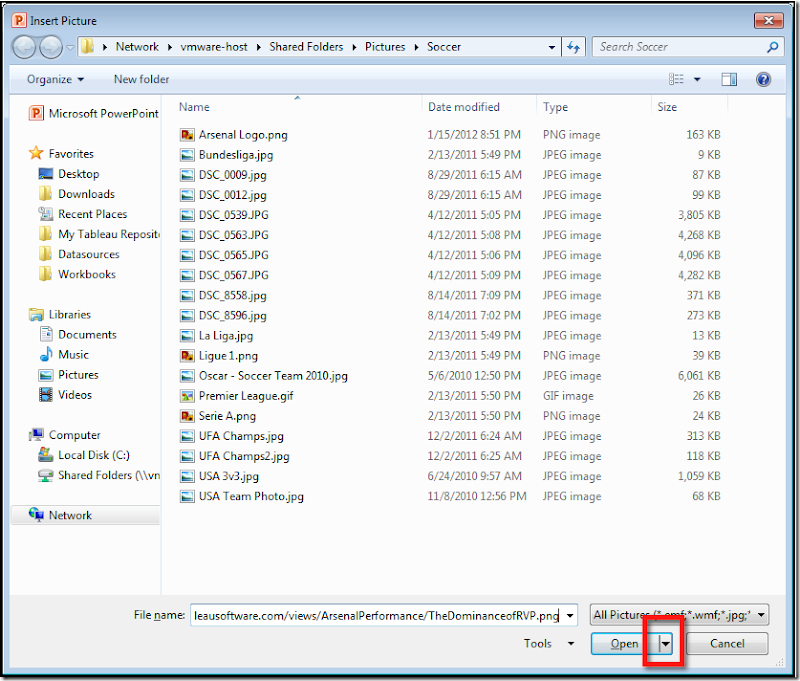
Task: Click the Favorites star icon
Action: (36, 153)
